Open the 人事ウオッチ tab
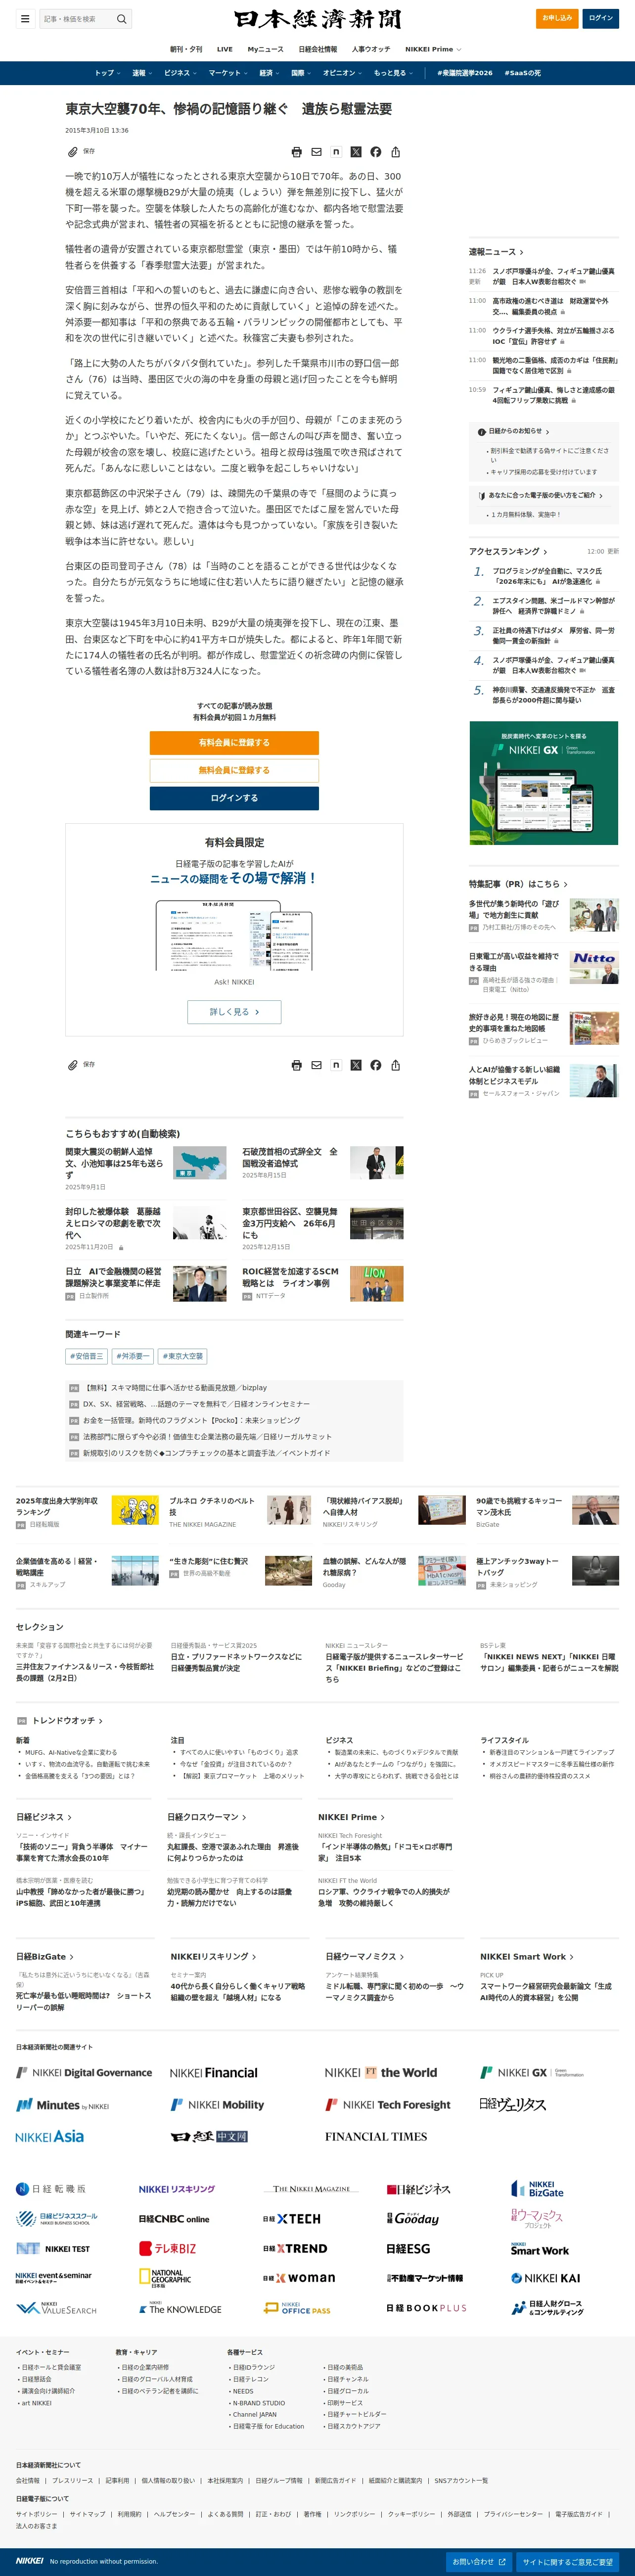 371,49
